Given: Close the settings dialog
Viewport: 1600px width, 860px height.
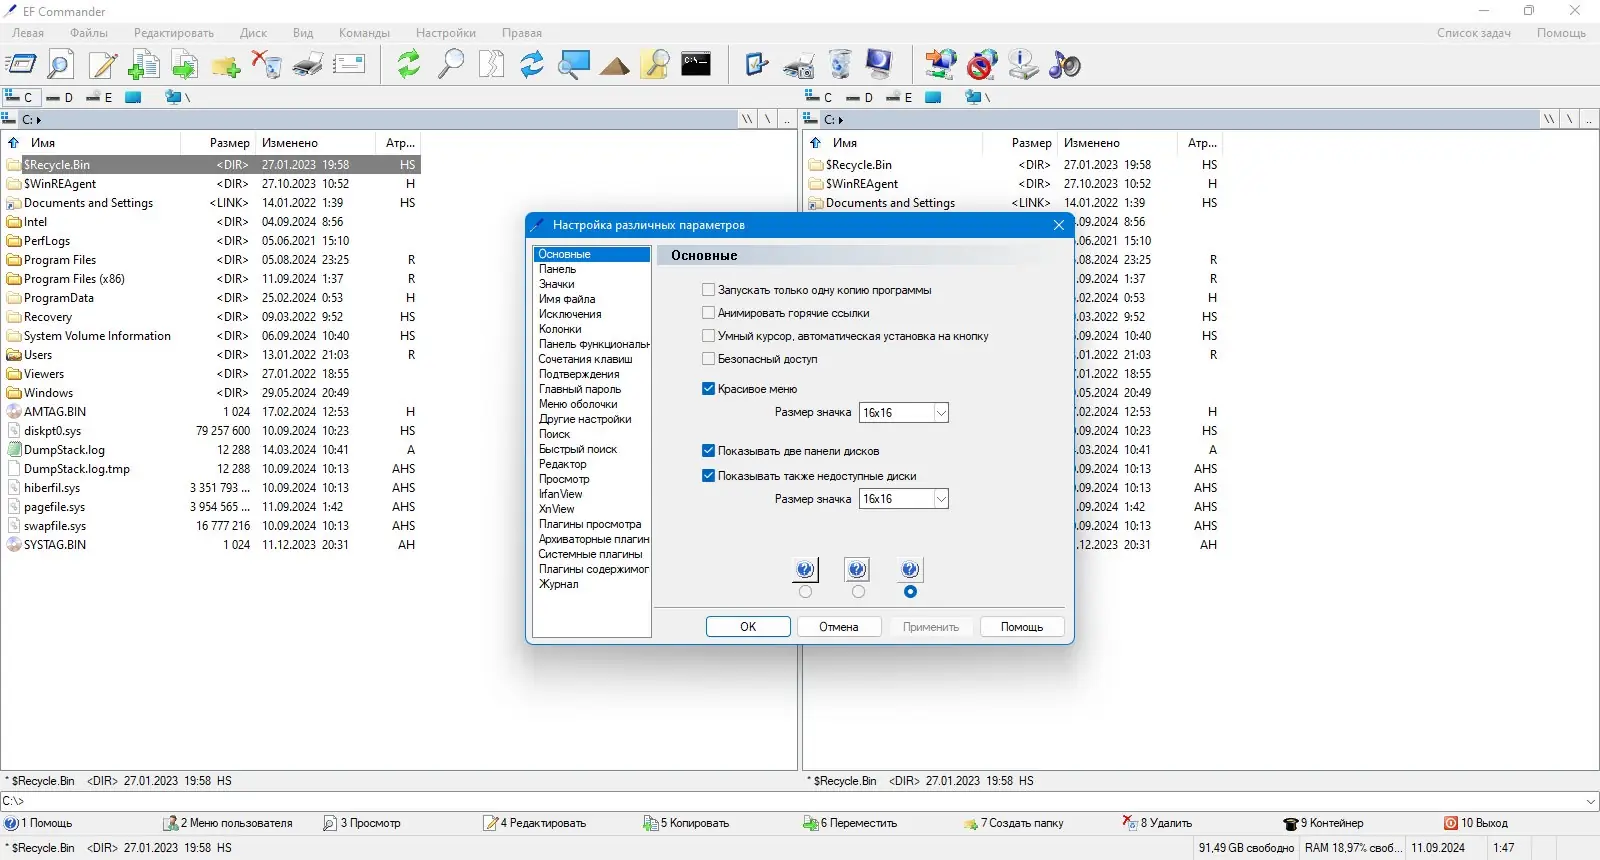Looking at the screenshot, I should 1059,225.
